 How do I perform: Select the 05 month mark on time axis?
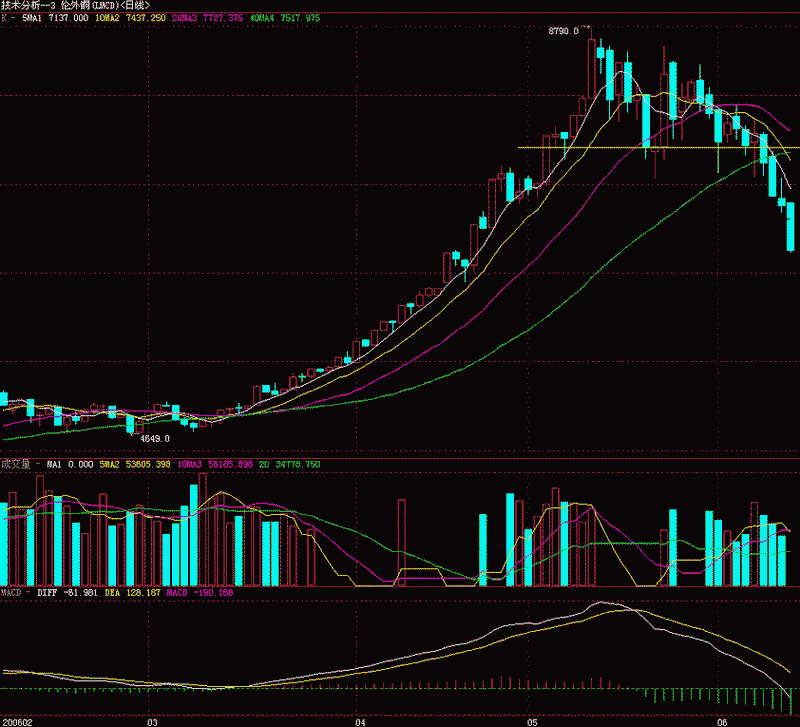(x=533, y=720)
